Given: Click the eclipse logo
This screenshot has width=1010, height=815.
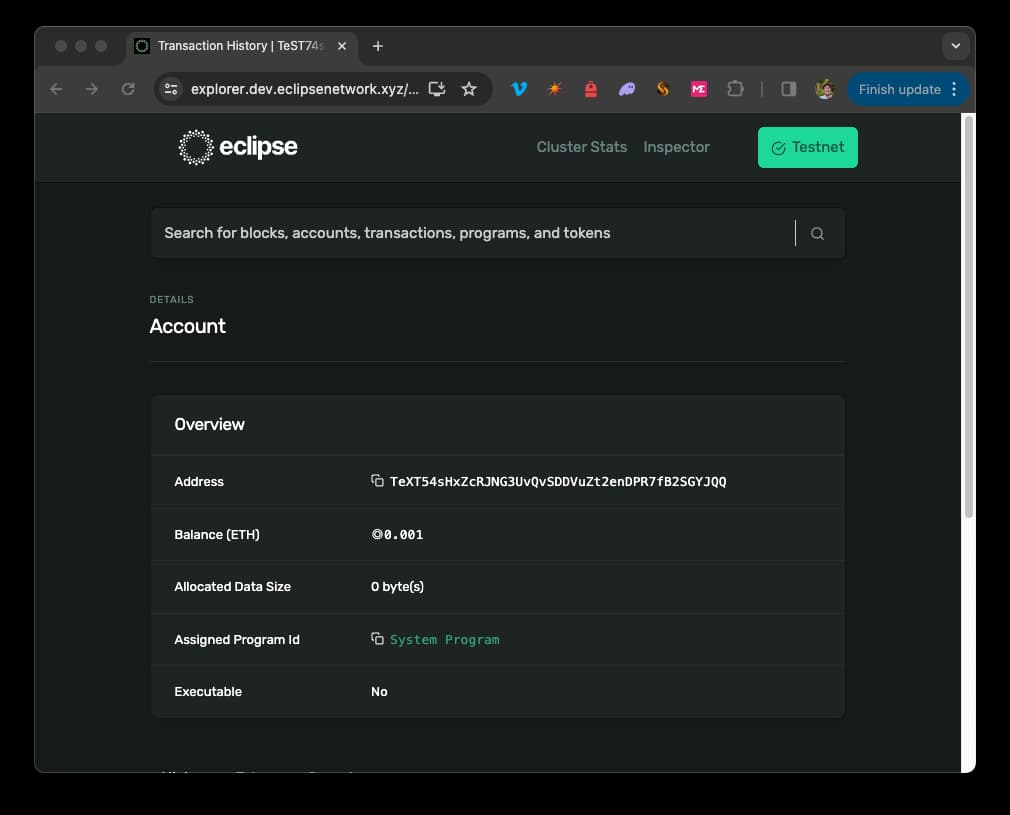Looking at the screenshot, I should (x=238, y=147).
